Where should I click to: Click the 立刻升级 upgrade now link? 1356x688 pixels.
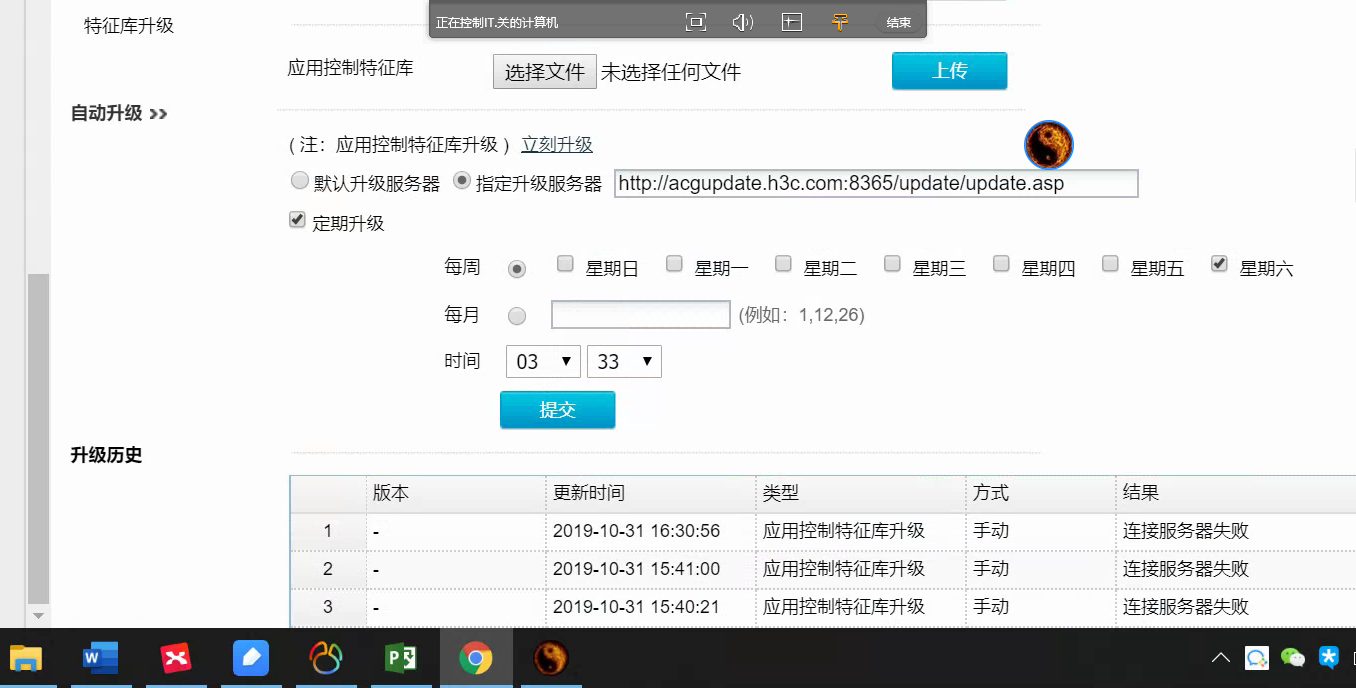click(x=557, y=145)
